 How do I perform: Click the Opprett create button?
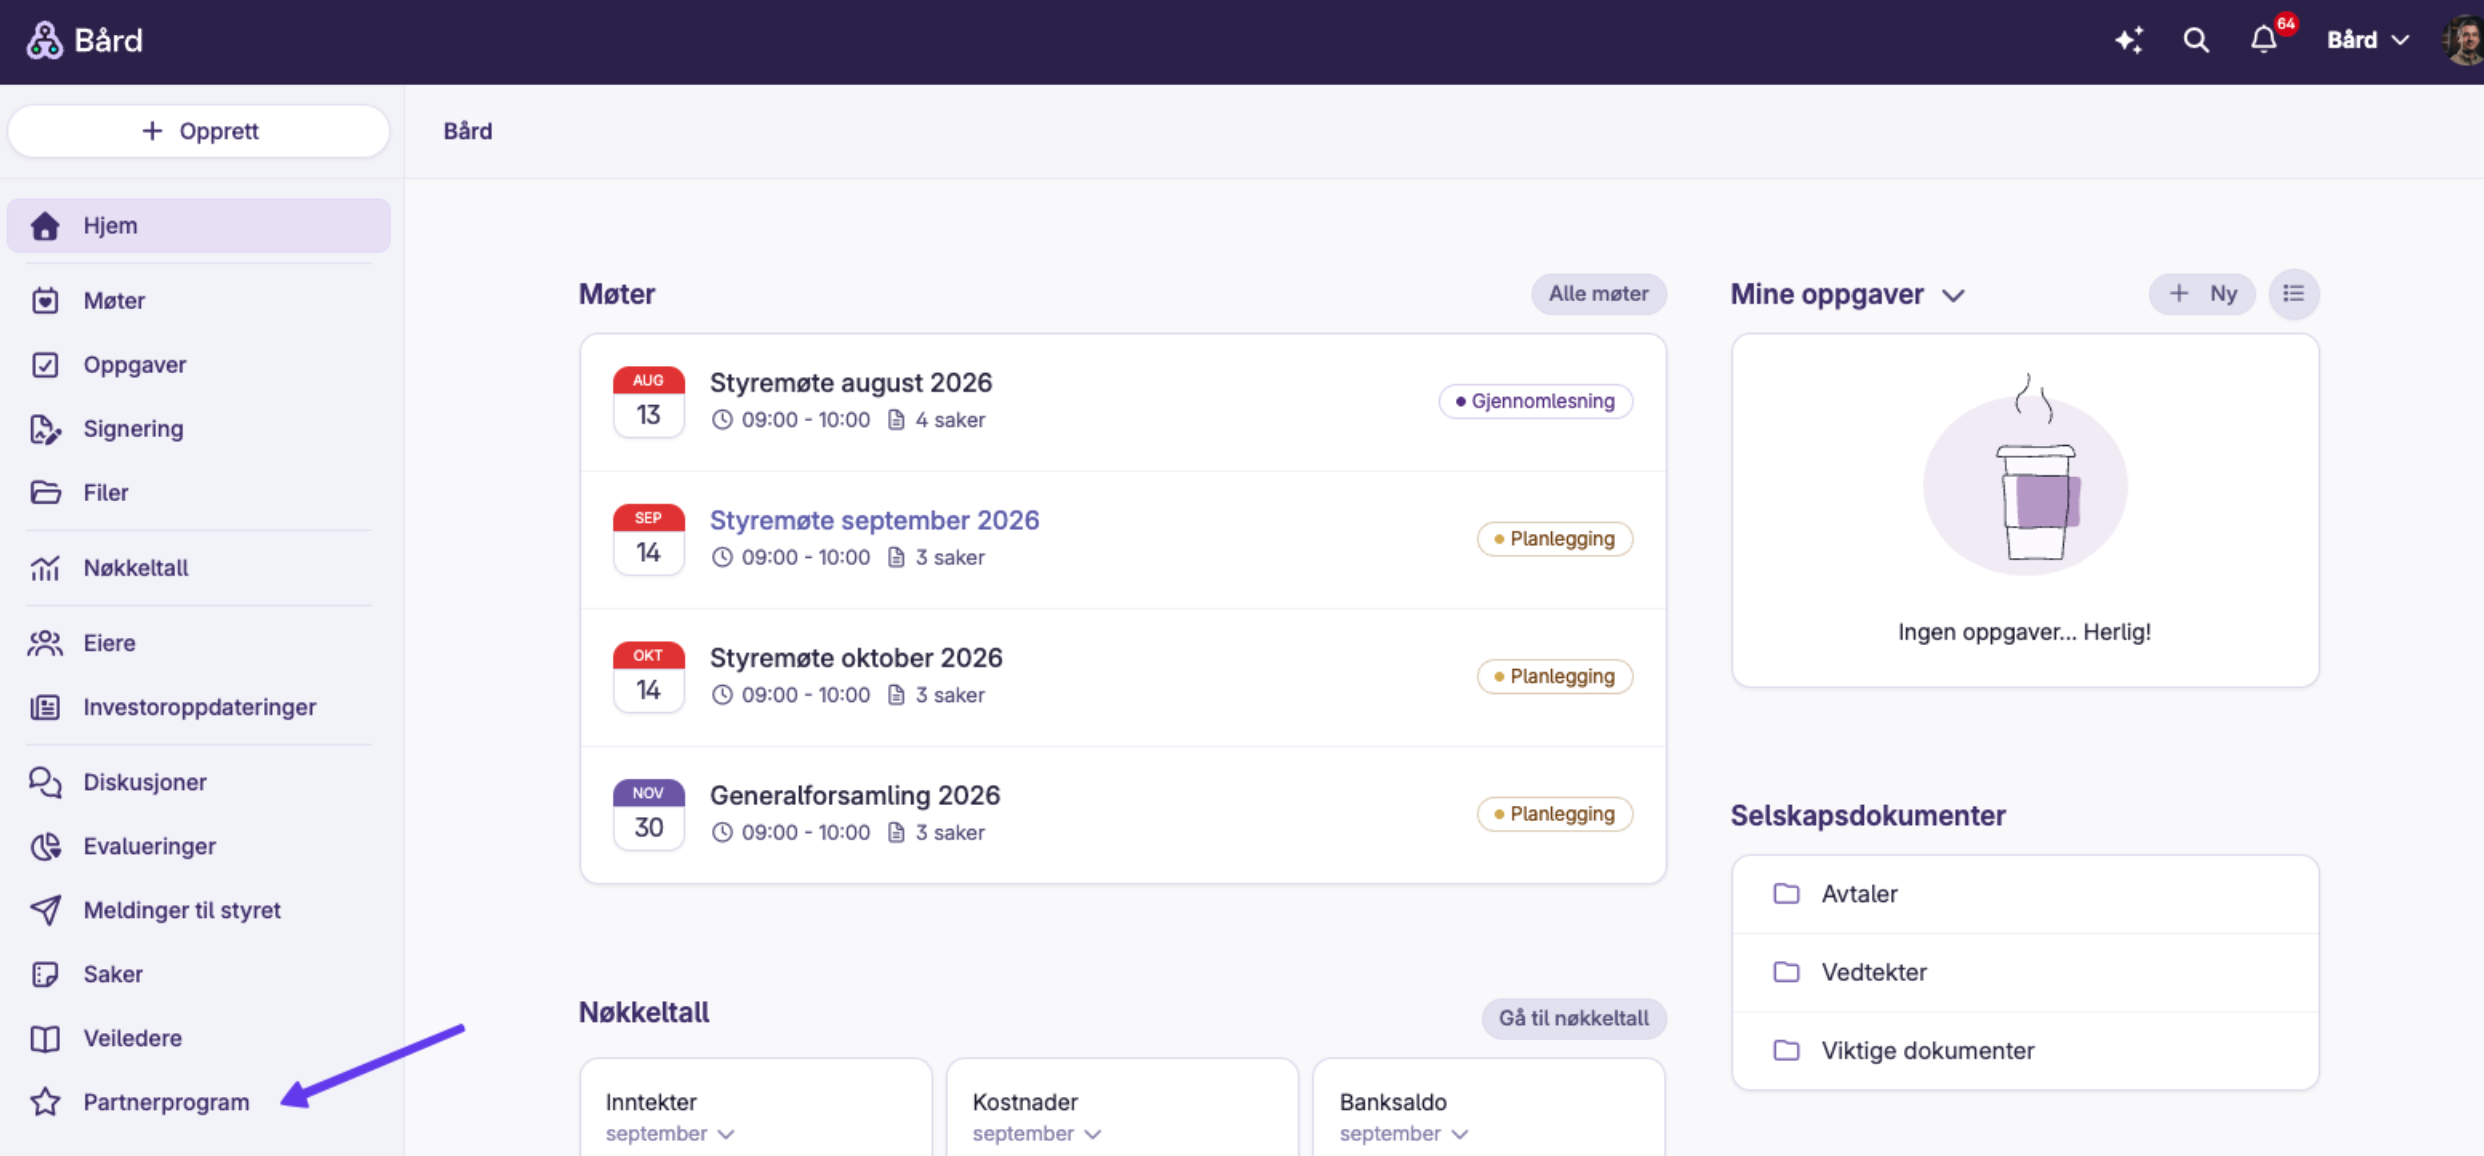click(x=199, y=131)
